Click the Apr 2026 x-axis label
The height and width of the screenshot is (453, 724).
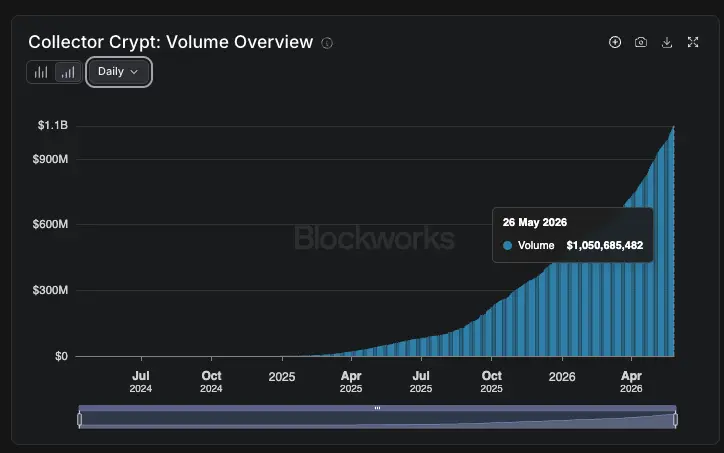[x=631, y=381]
